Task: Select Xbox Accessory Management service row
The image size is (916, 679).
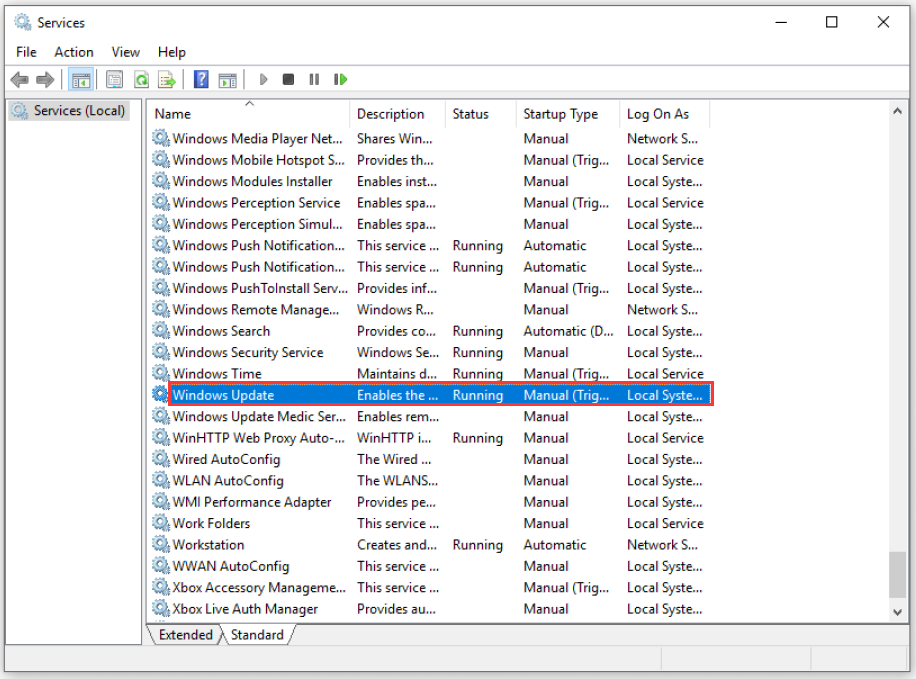Action: [x=429, y=587]
